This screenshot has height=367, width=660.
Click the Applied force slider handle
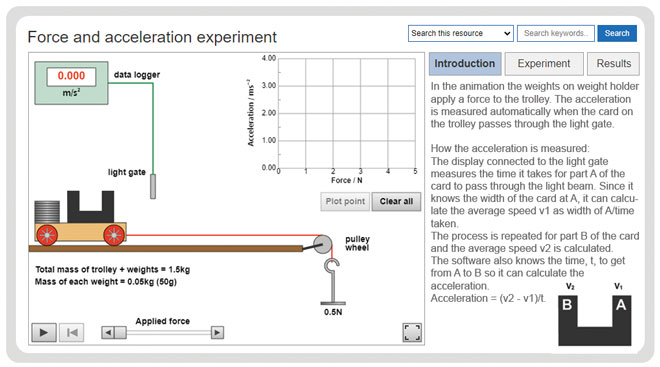click(x=120, y=332)
